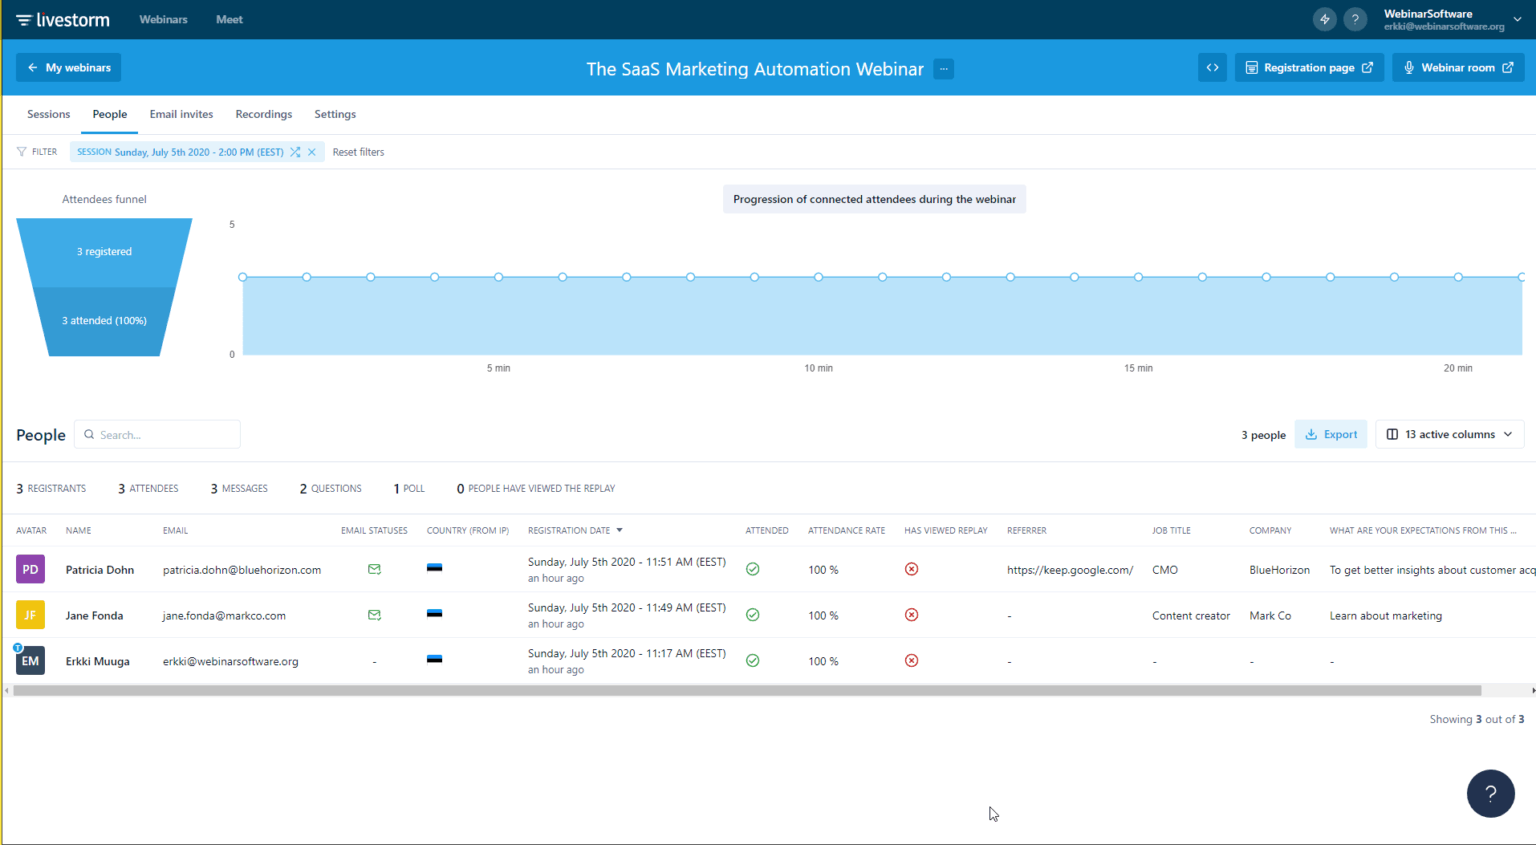
Task: Go back to My webinars
Action: tap(69, 68)
